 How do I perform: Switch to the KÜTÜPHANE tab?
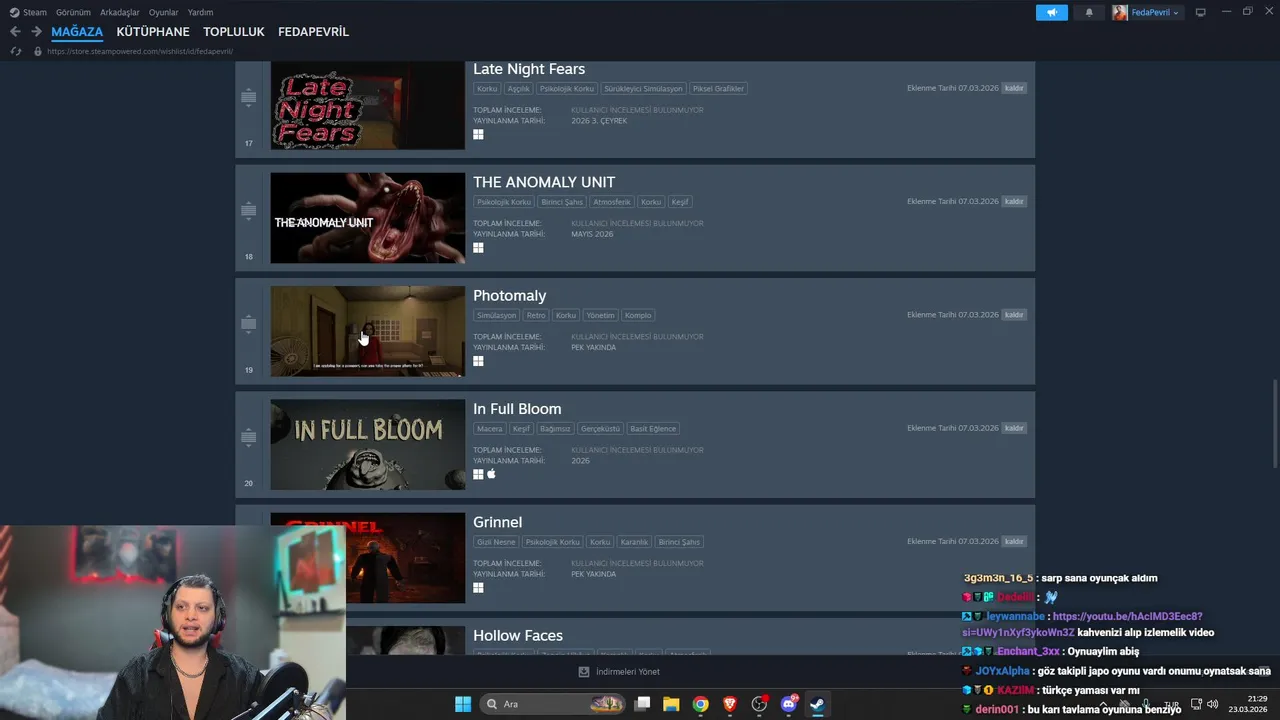click(x=153, y=32)
